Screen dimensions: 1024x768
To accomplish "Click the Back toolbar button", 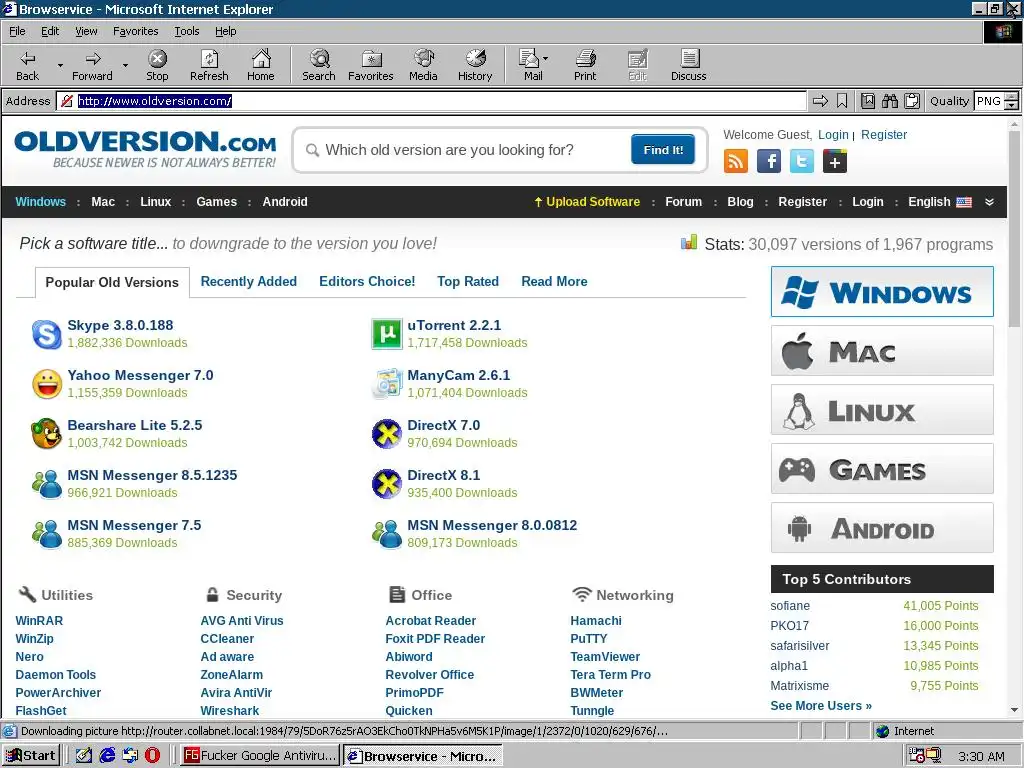I will tap(27, 65).
